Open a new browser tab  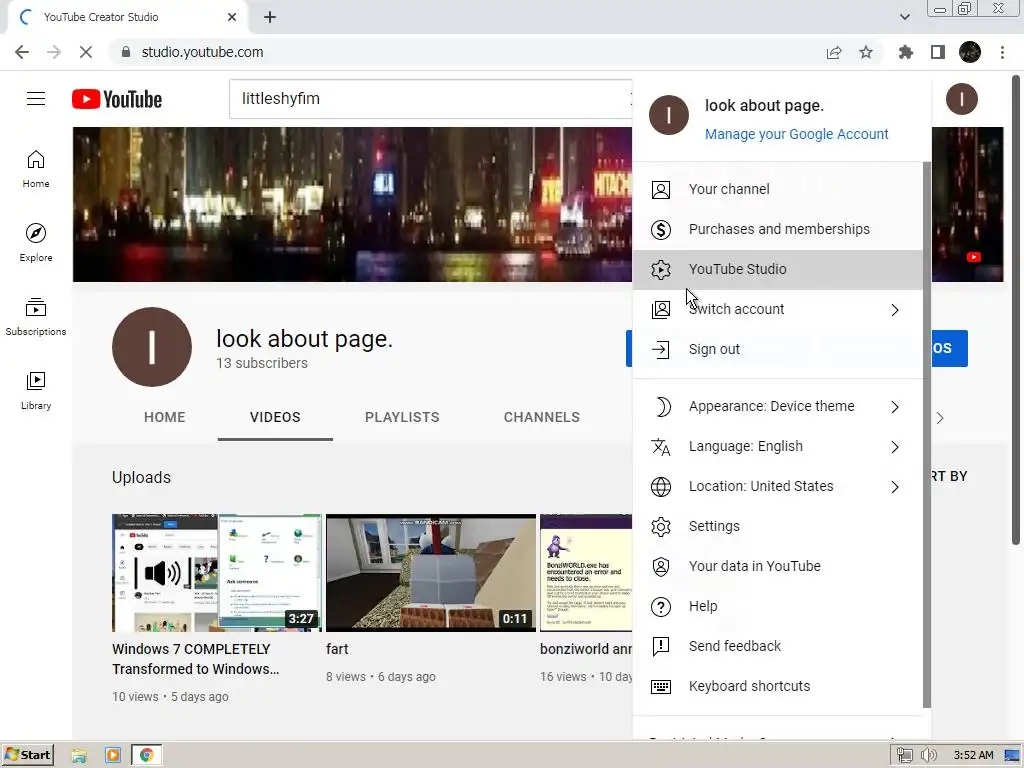coord(270,17)
